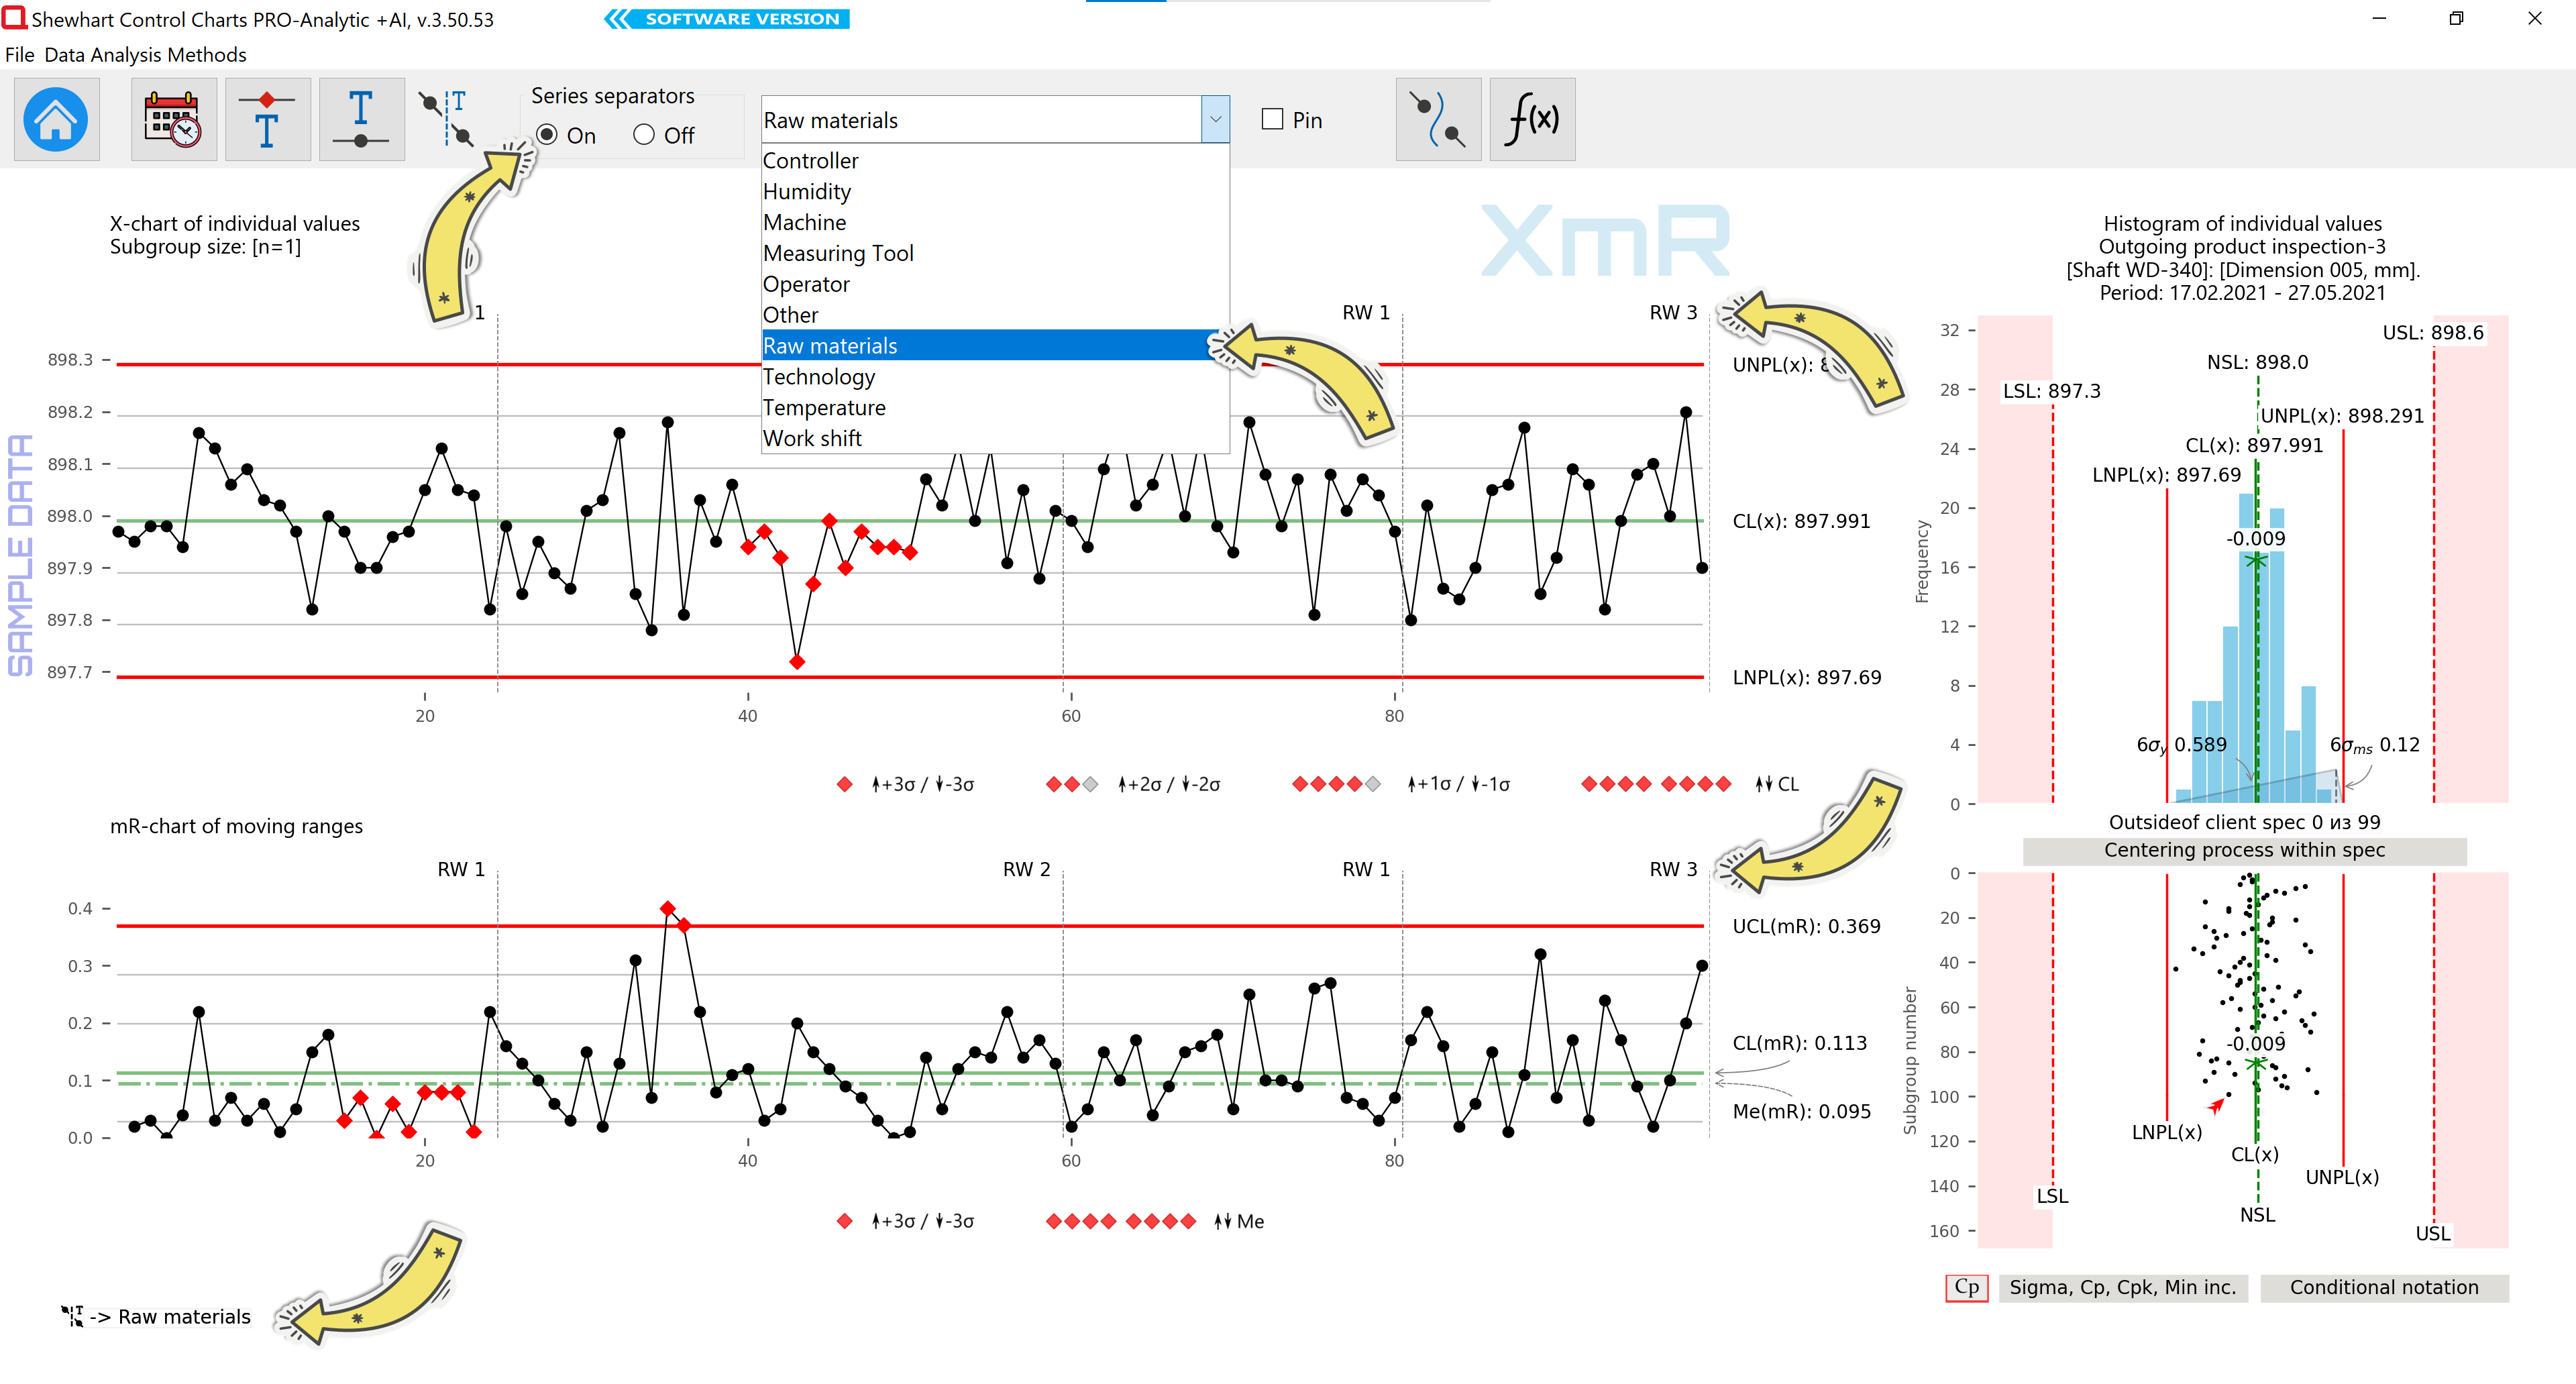2576x1384 pixels.
Task: Open the f(x) function tool
Action: pyautogui.click(x=1531, y=120)
